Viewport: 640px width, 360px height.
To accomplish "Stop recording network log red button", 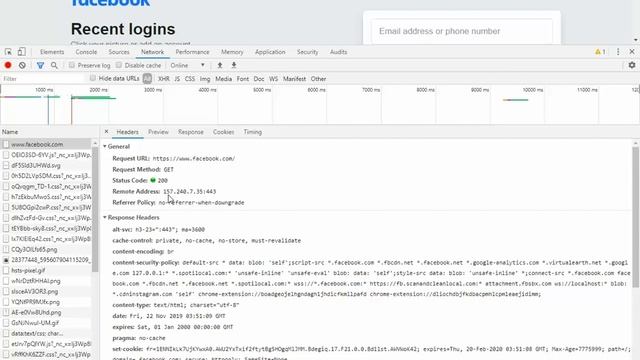I will [8, 65].
